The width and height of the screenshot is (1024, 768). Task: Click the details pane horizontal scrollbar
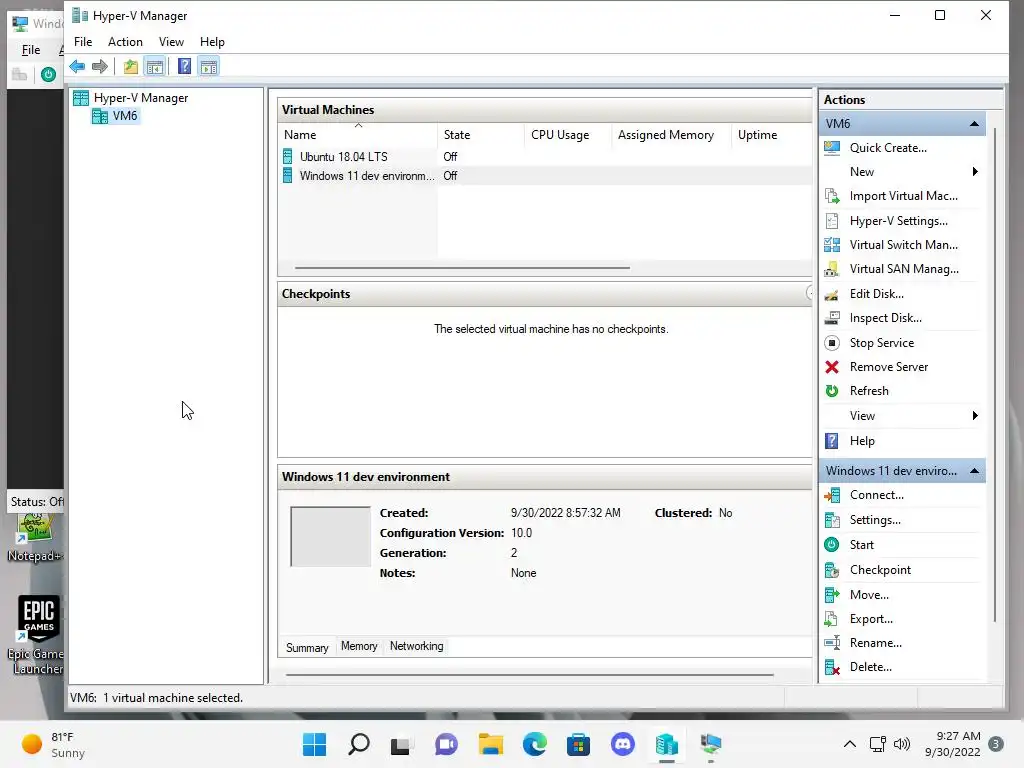530,675
